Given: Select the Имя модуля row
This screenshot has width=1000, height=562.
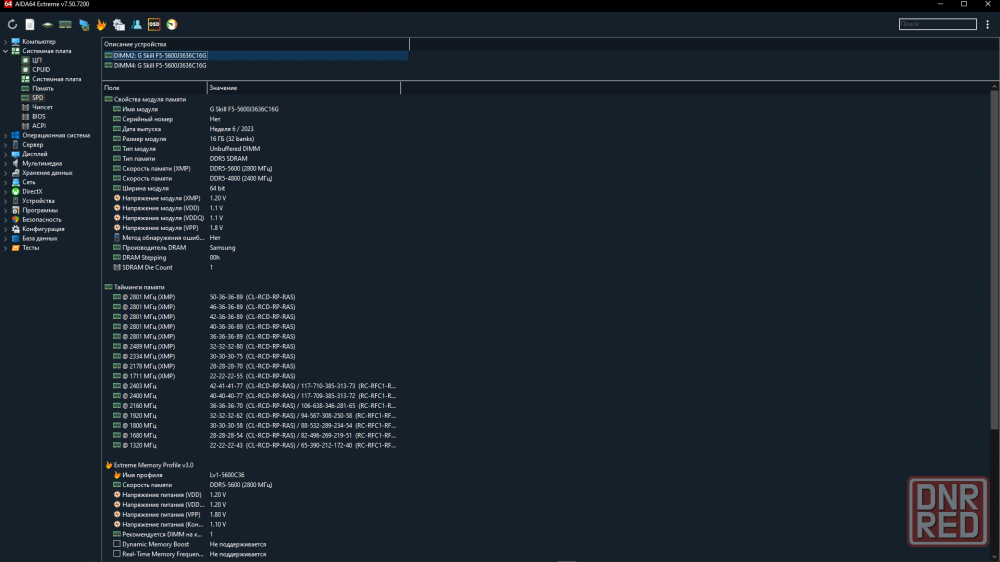Looking at the screenshot, I should click(251, 109).
